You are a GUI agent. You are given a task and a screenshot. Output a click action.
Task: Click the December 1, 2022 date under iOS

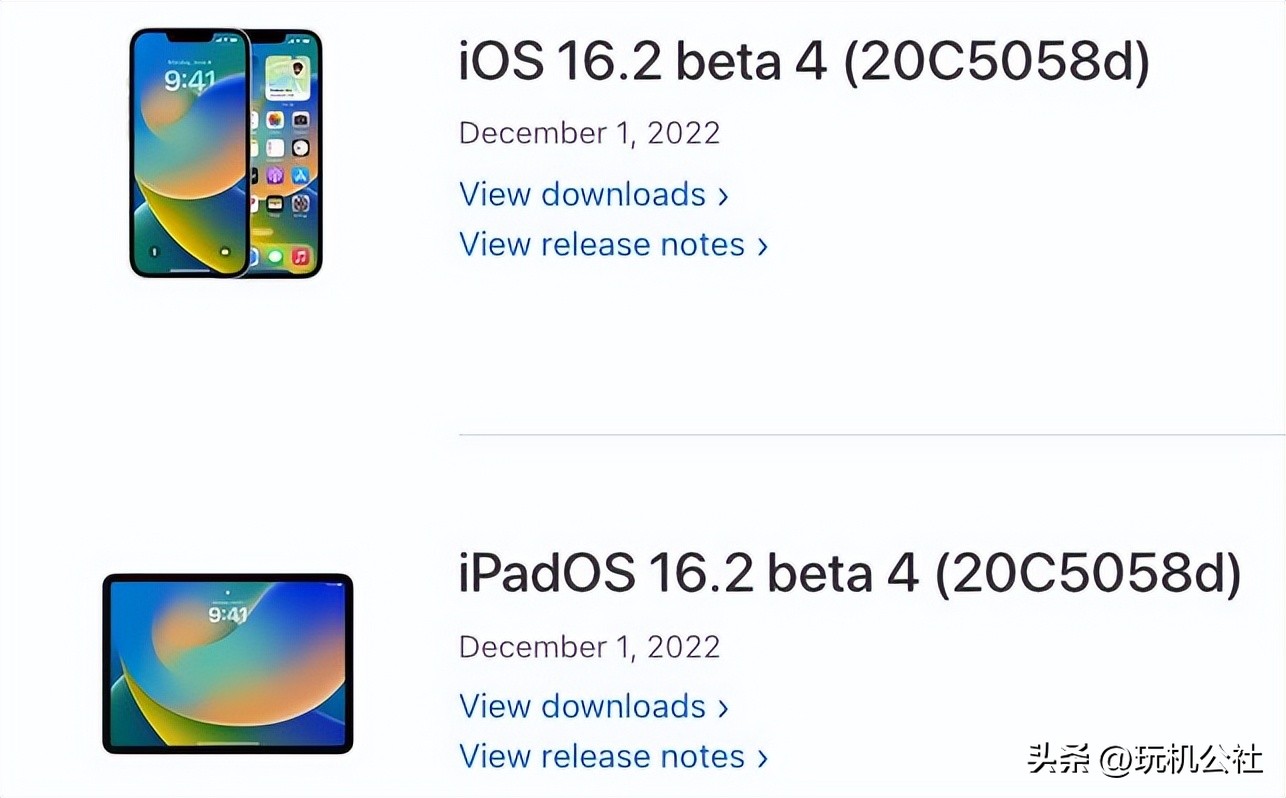(x=589, y=132)
